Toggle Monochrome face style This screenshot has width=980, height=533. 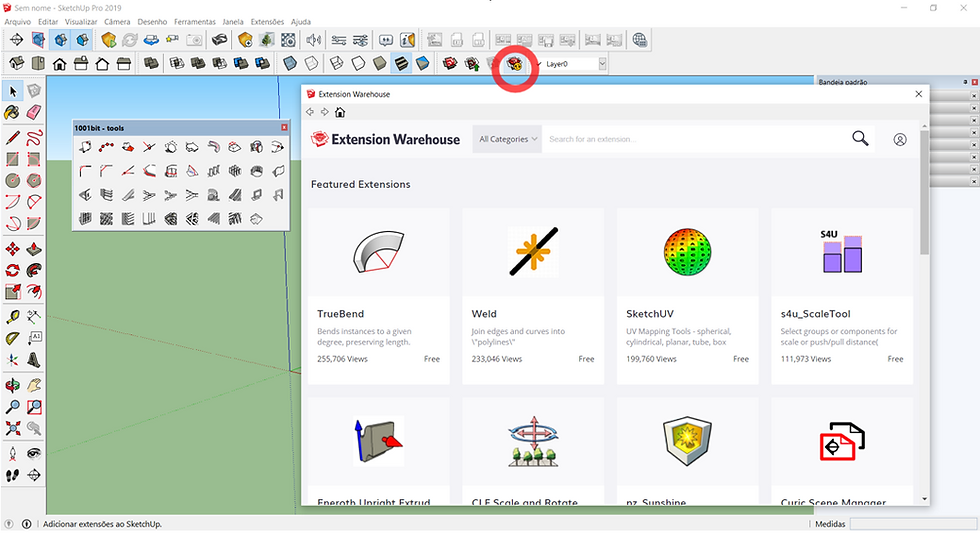coord(422,63)
